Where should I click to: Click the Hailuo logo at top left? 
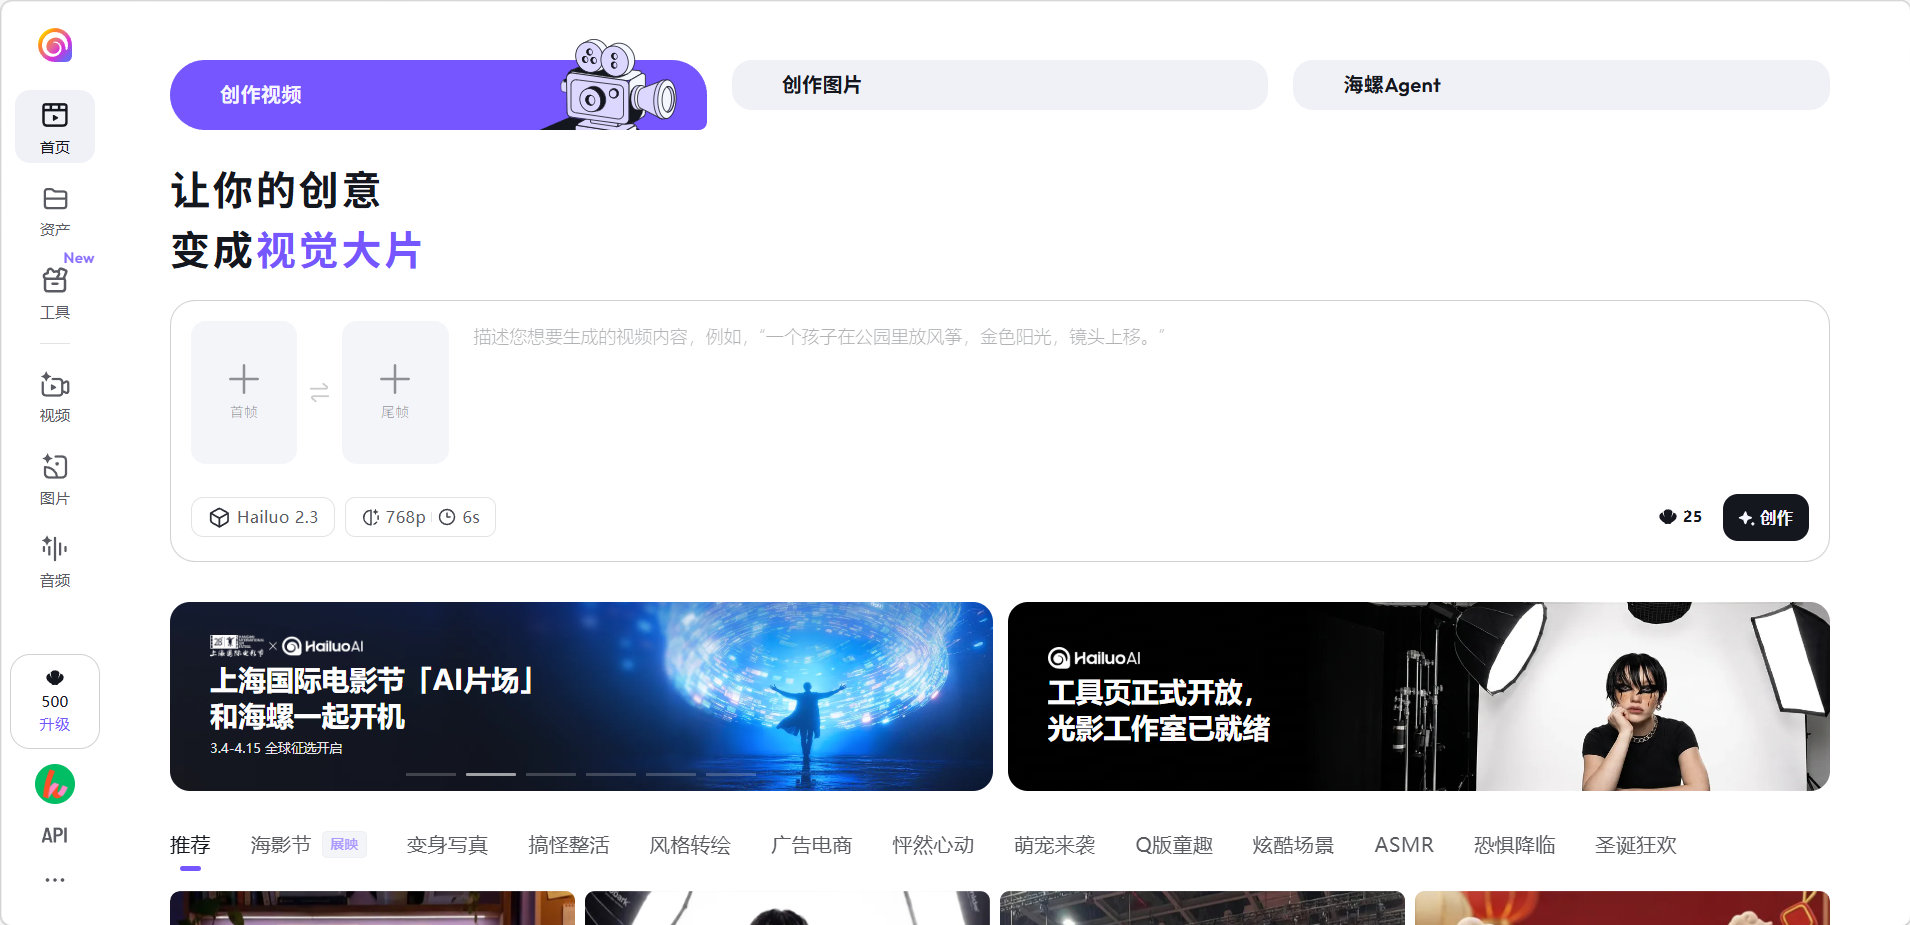point(55,45)
